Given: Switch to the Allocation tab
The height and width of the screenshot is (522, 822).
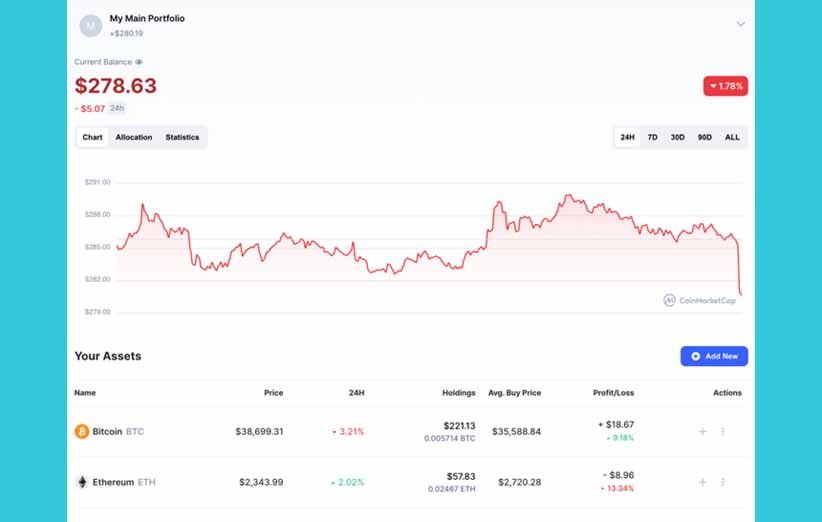Looking at the screenshot, I should tap(134, 137).
